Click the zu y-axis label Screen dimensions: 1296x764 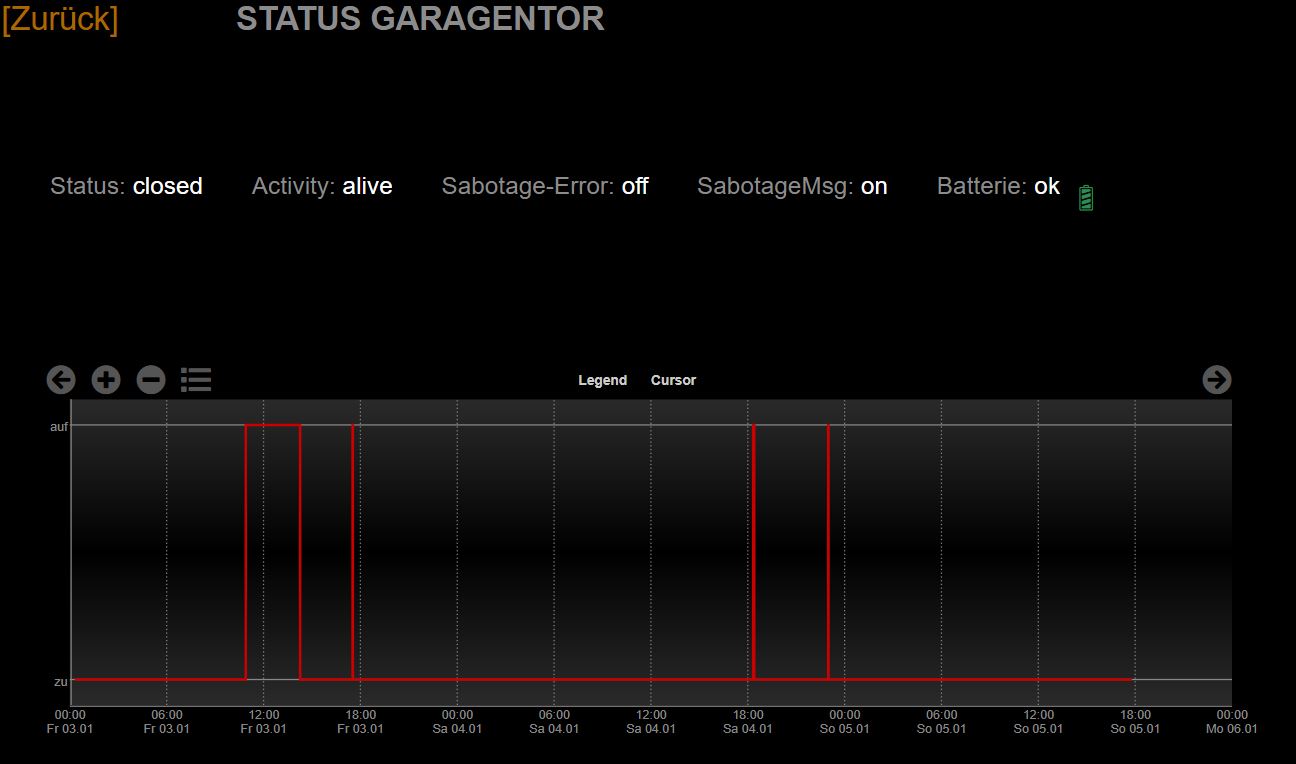(60, 681)
